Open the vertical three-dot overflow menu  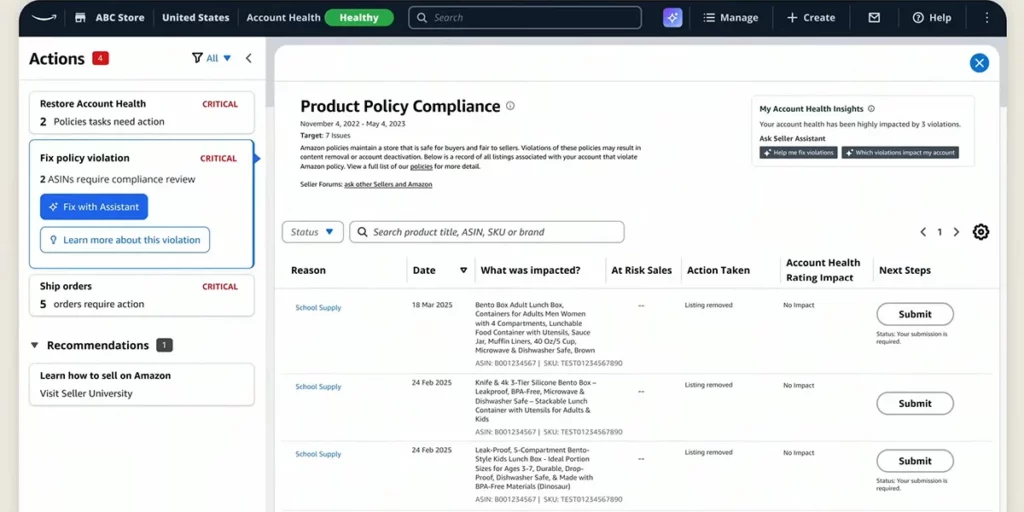tap(987, 17)
